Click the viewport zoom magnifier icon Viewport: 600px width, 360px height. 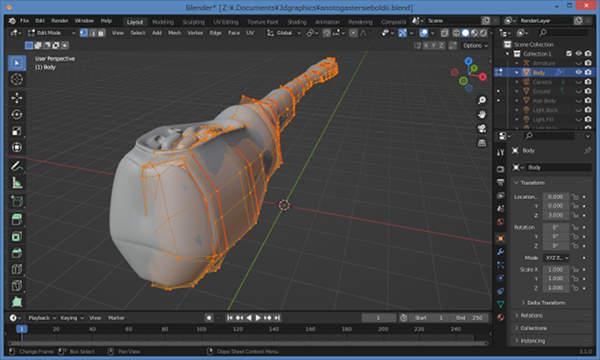click(482, 100)
